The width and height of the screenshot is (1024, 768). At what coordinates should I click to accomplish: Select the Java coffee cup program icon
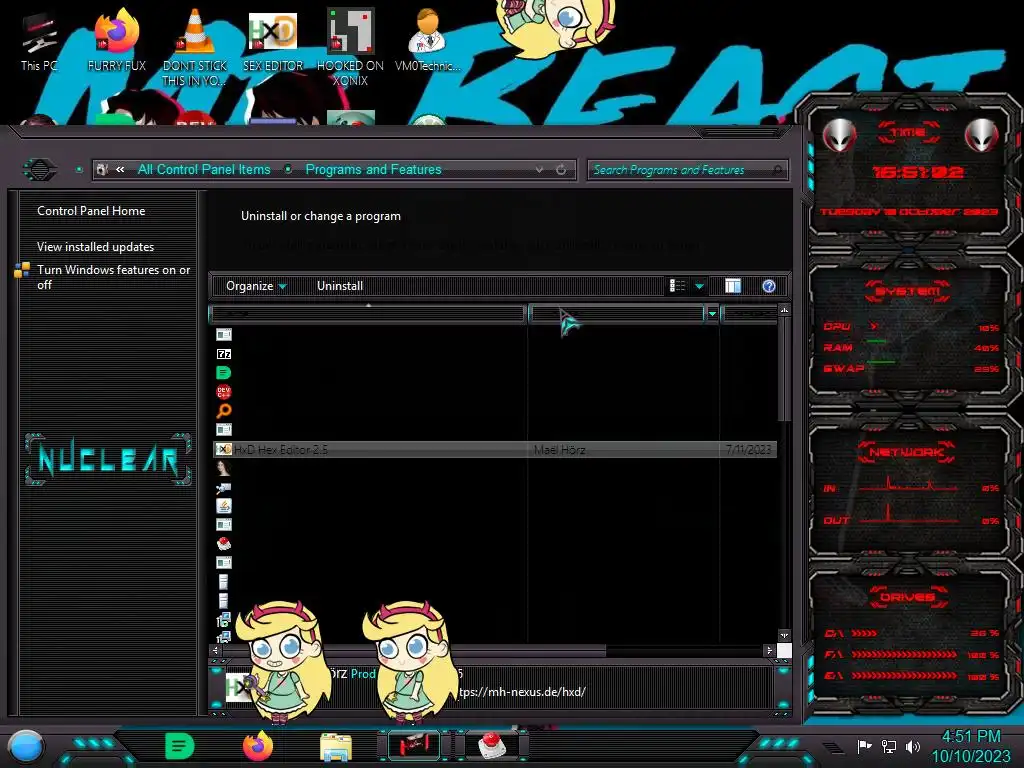coord(223,505)
